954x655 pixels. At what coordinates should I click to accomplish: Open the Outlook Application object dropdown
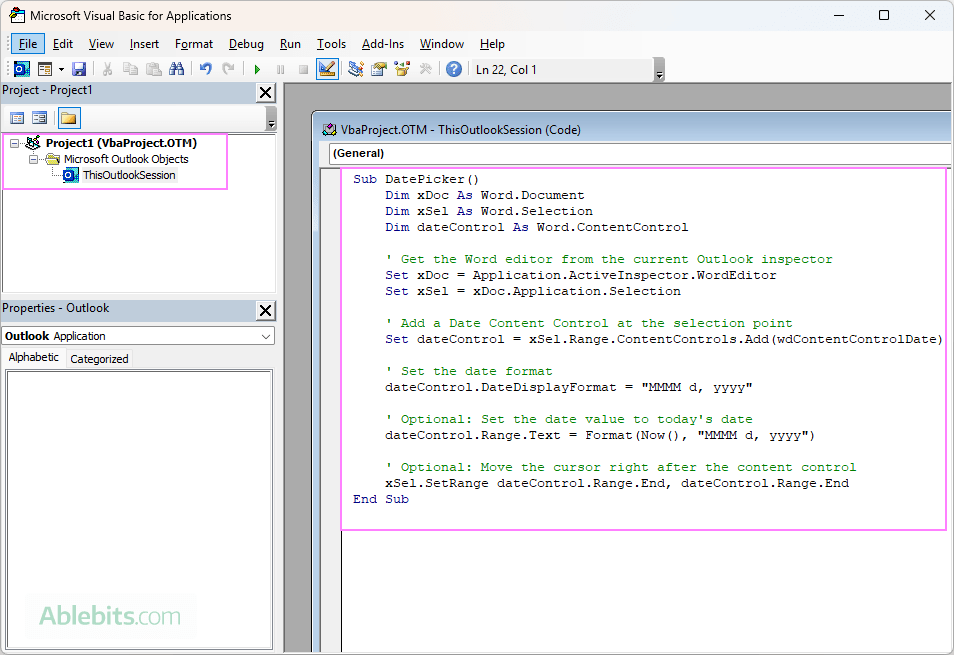click(266, 336)
